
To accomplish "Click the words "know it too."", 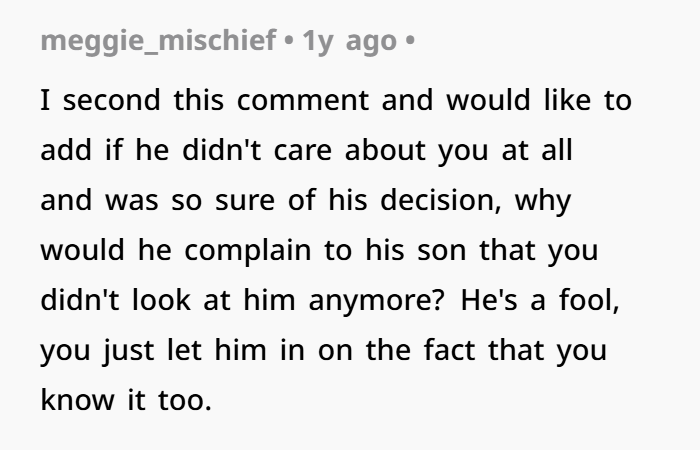I will tap(126, 400).
